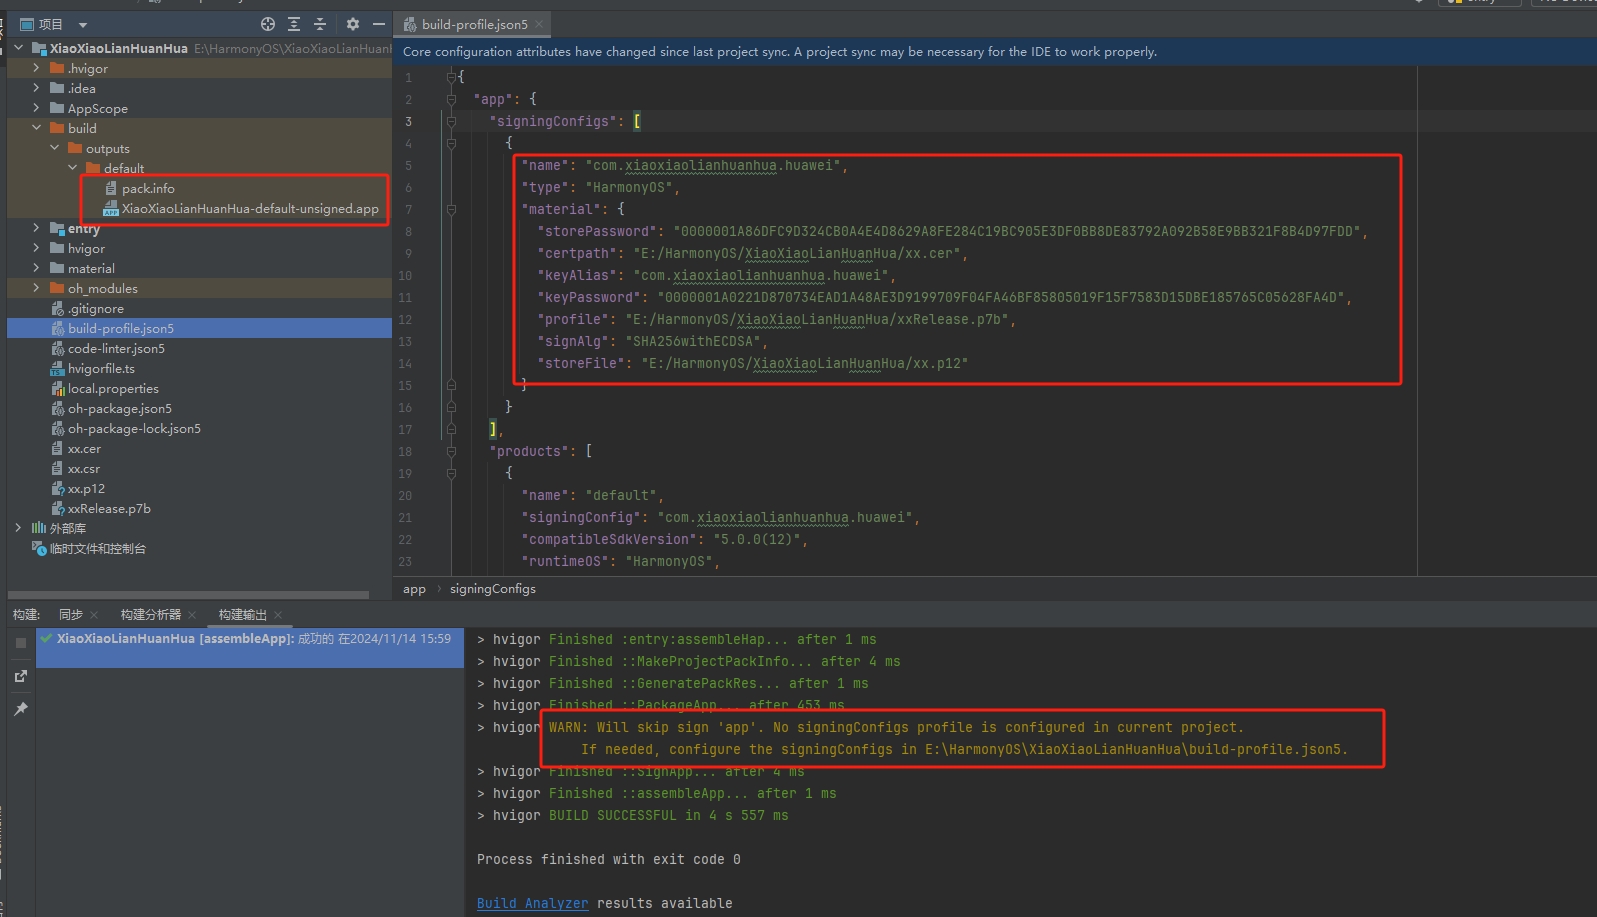Switch to build-profile.json5 editor tab
This screenshot has height=917, width=1597.
474,24
